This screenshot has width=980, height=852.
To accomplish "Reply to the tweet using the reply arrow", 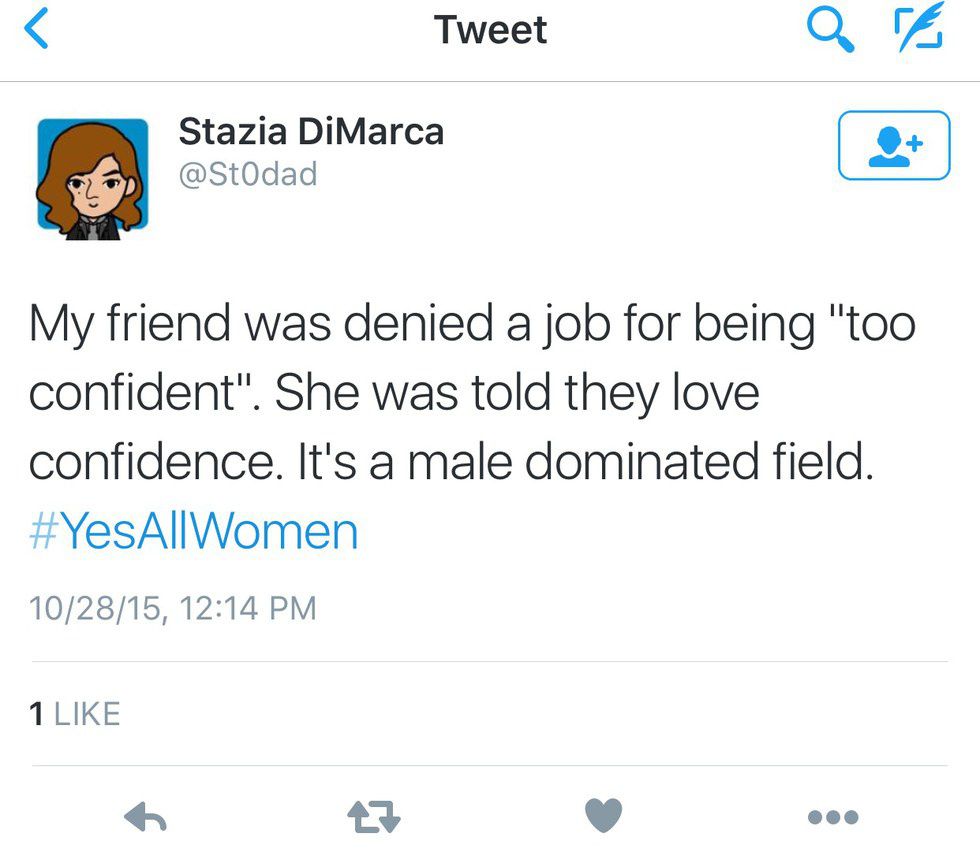I will click(146, 816).
